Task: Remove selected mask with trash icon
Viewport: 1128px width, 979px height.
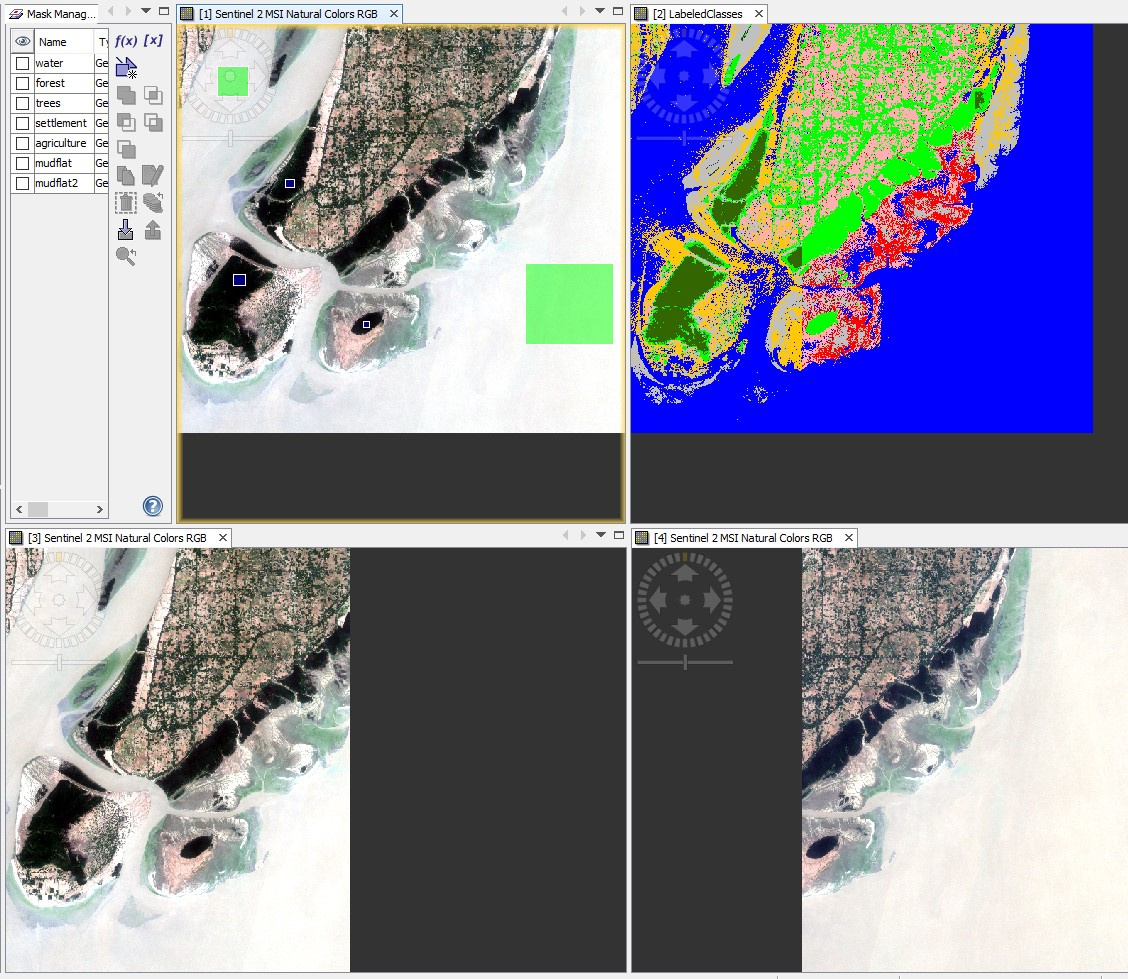Action: click(126, 203)
